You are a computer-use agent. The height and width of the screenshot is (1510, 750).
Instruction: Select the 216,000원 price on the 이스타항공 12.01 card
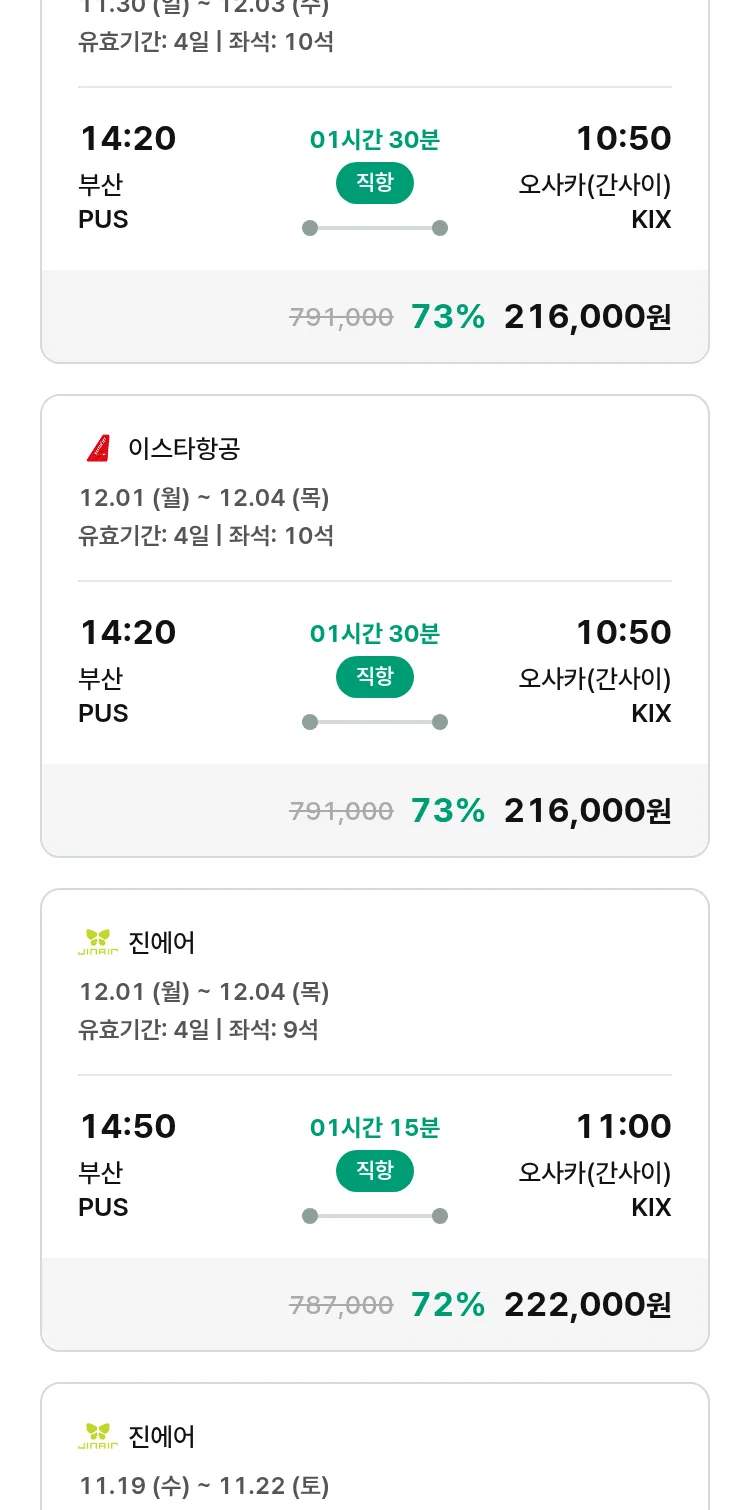[x=587, y=810]
